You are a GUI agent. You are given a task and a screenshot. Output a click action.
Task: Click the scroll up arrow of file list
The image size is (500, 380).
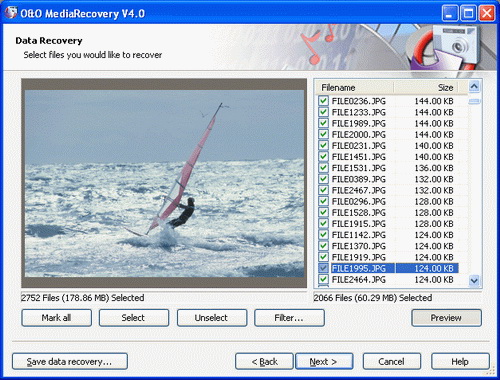(x=474, y=87)
